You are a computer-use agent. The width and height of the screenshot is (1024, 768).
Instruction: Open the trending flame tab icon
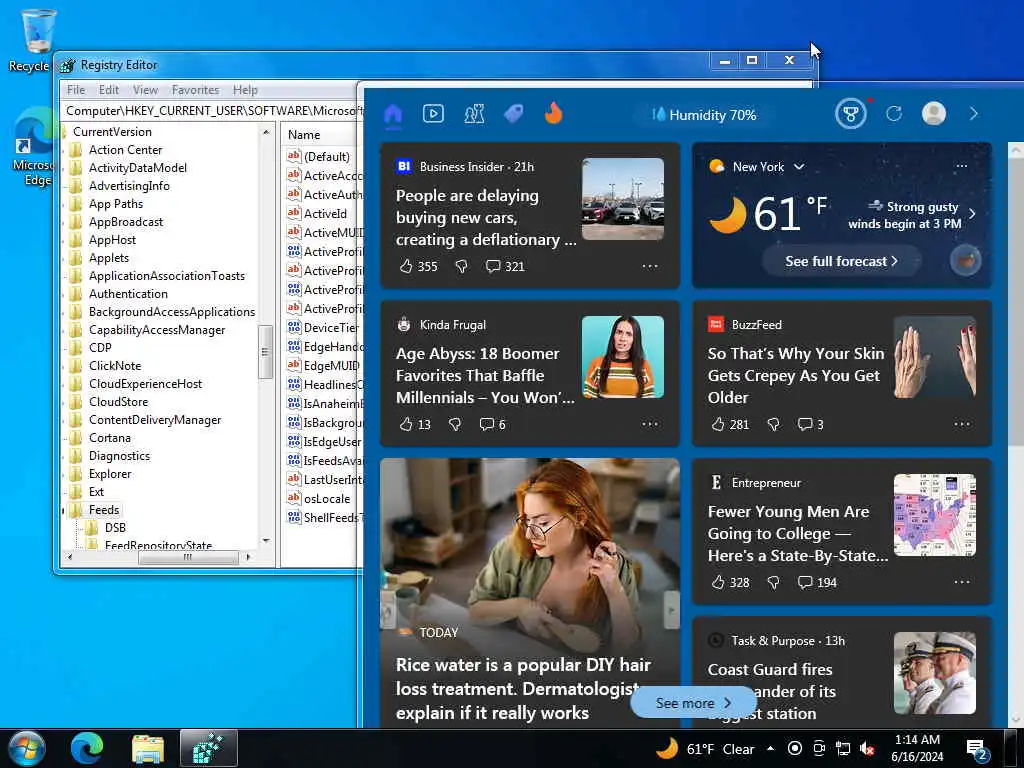(x=553, y=114)
